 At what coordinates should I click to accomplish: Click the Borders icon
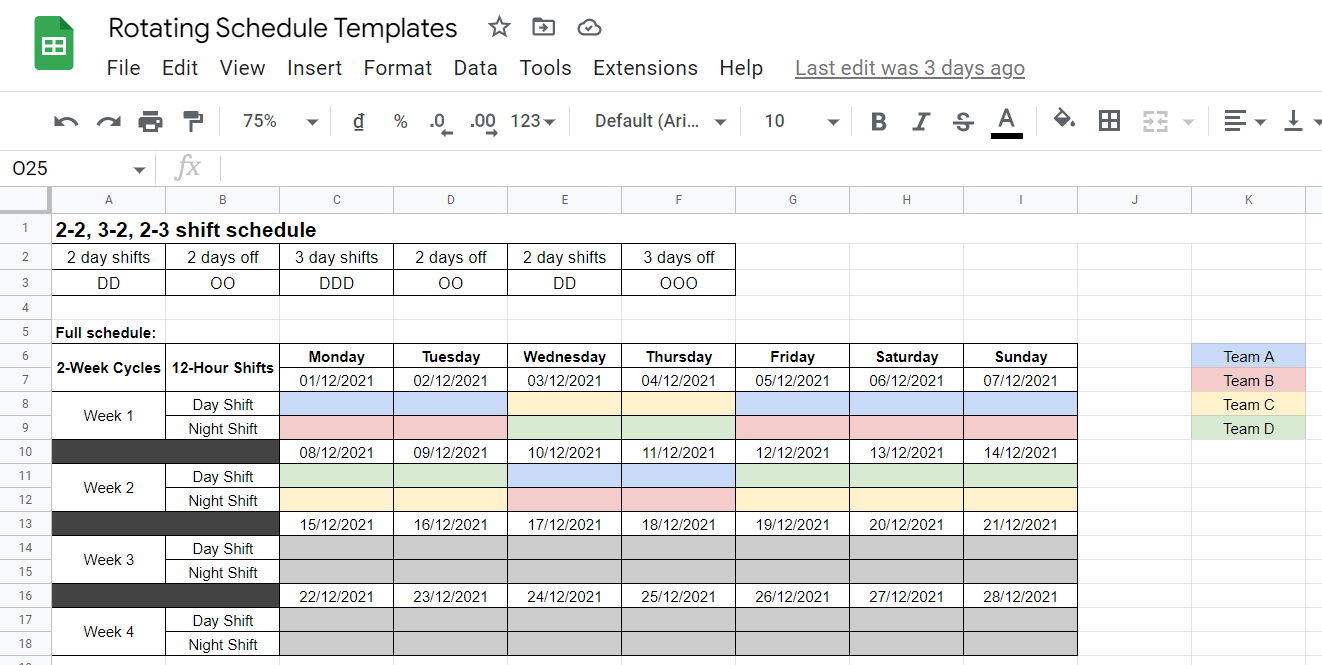[x=1109, y=120]
